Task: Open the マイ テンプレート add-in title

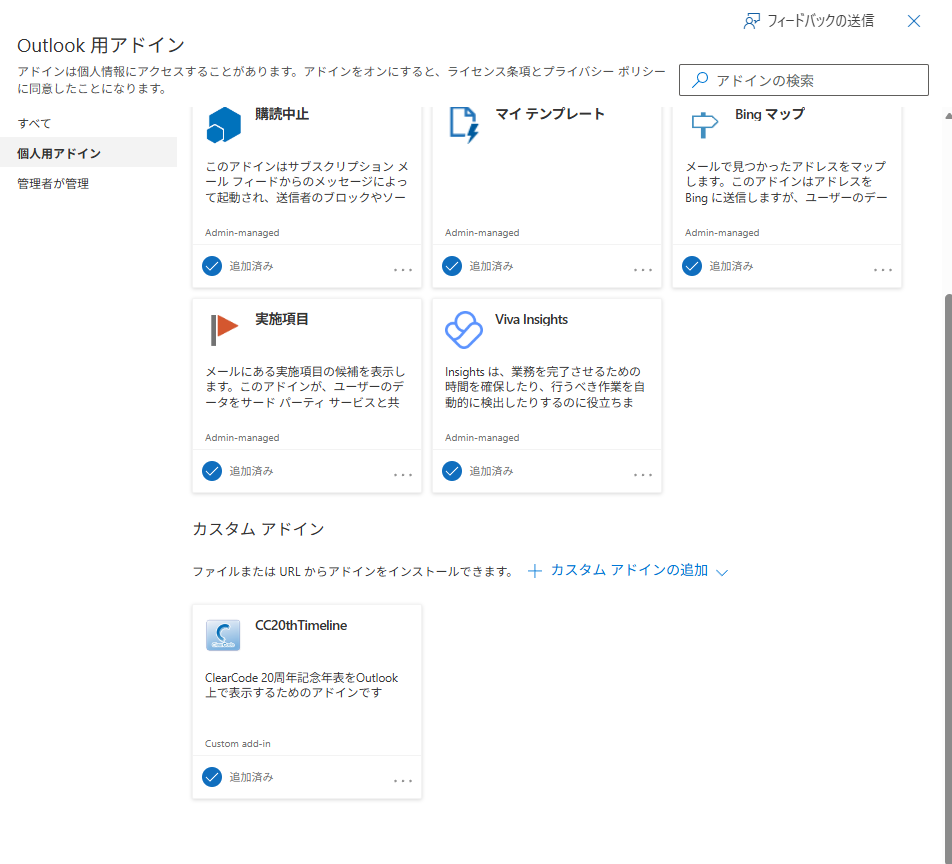Action: [549, 114]
